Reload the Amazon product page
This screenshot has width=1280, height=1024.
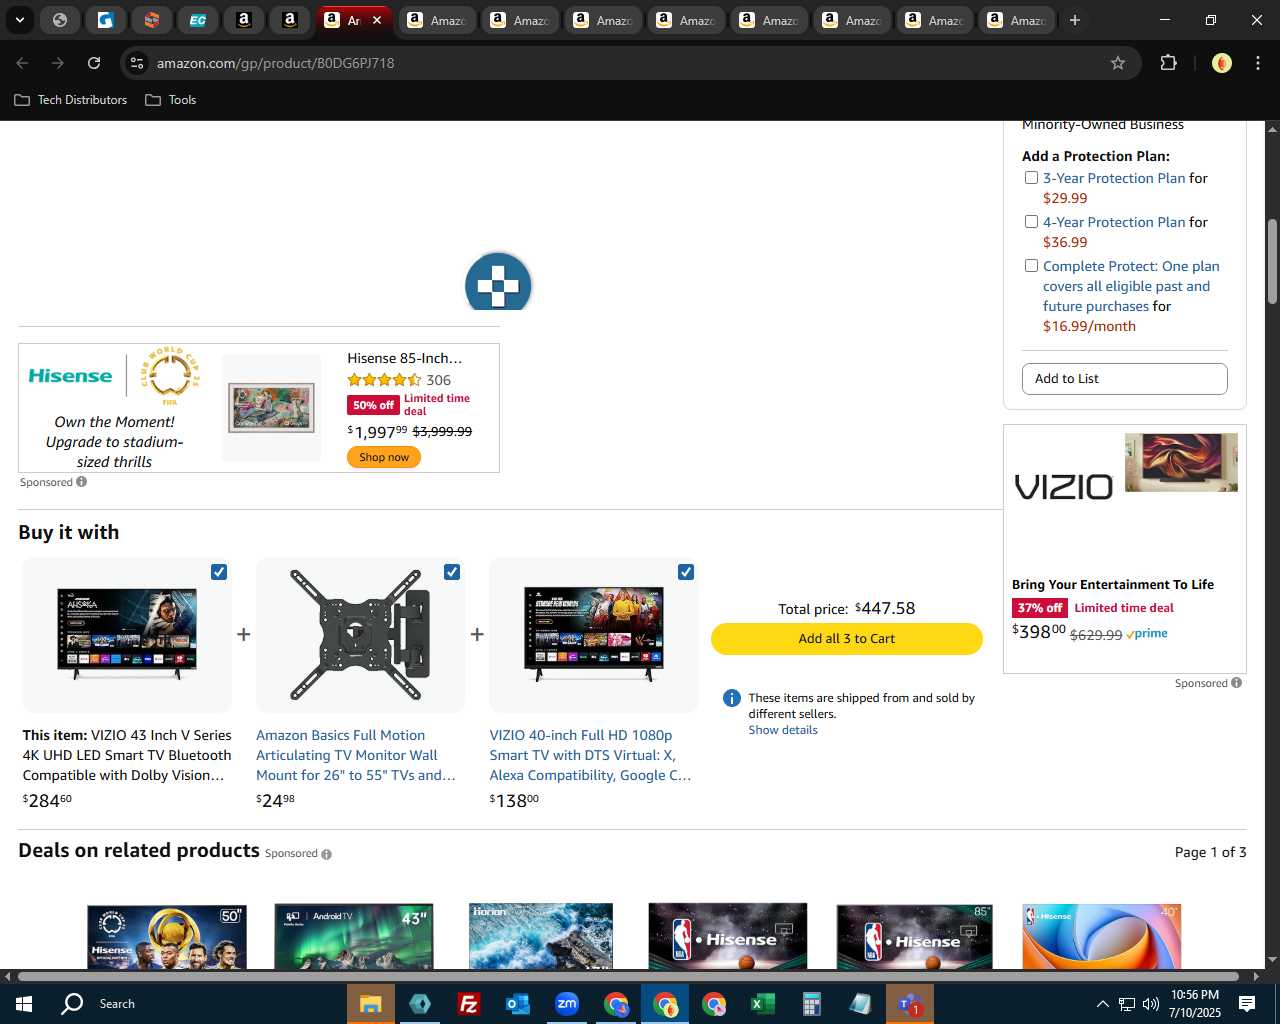point(94,63)
